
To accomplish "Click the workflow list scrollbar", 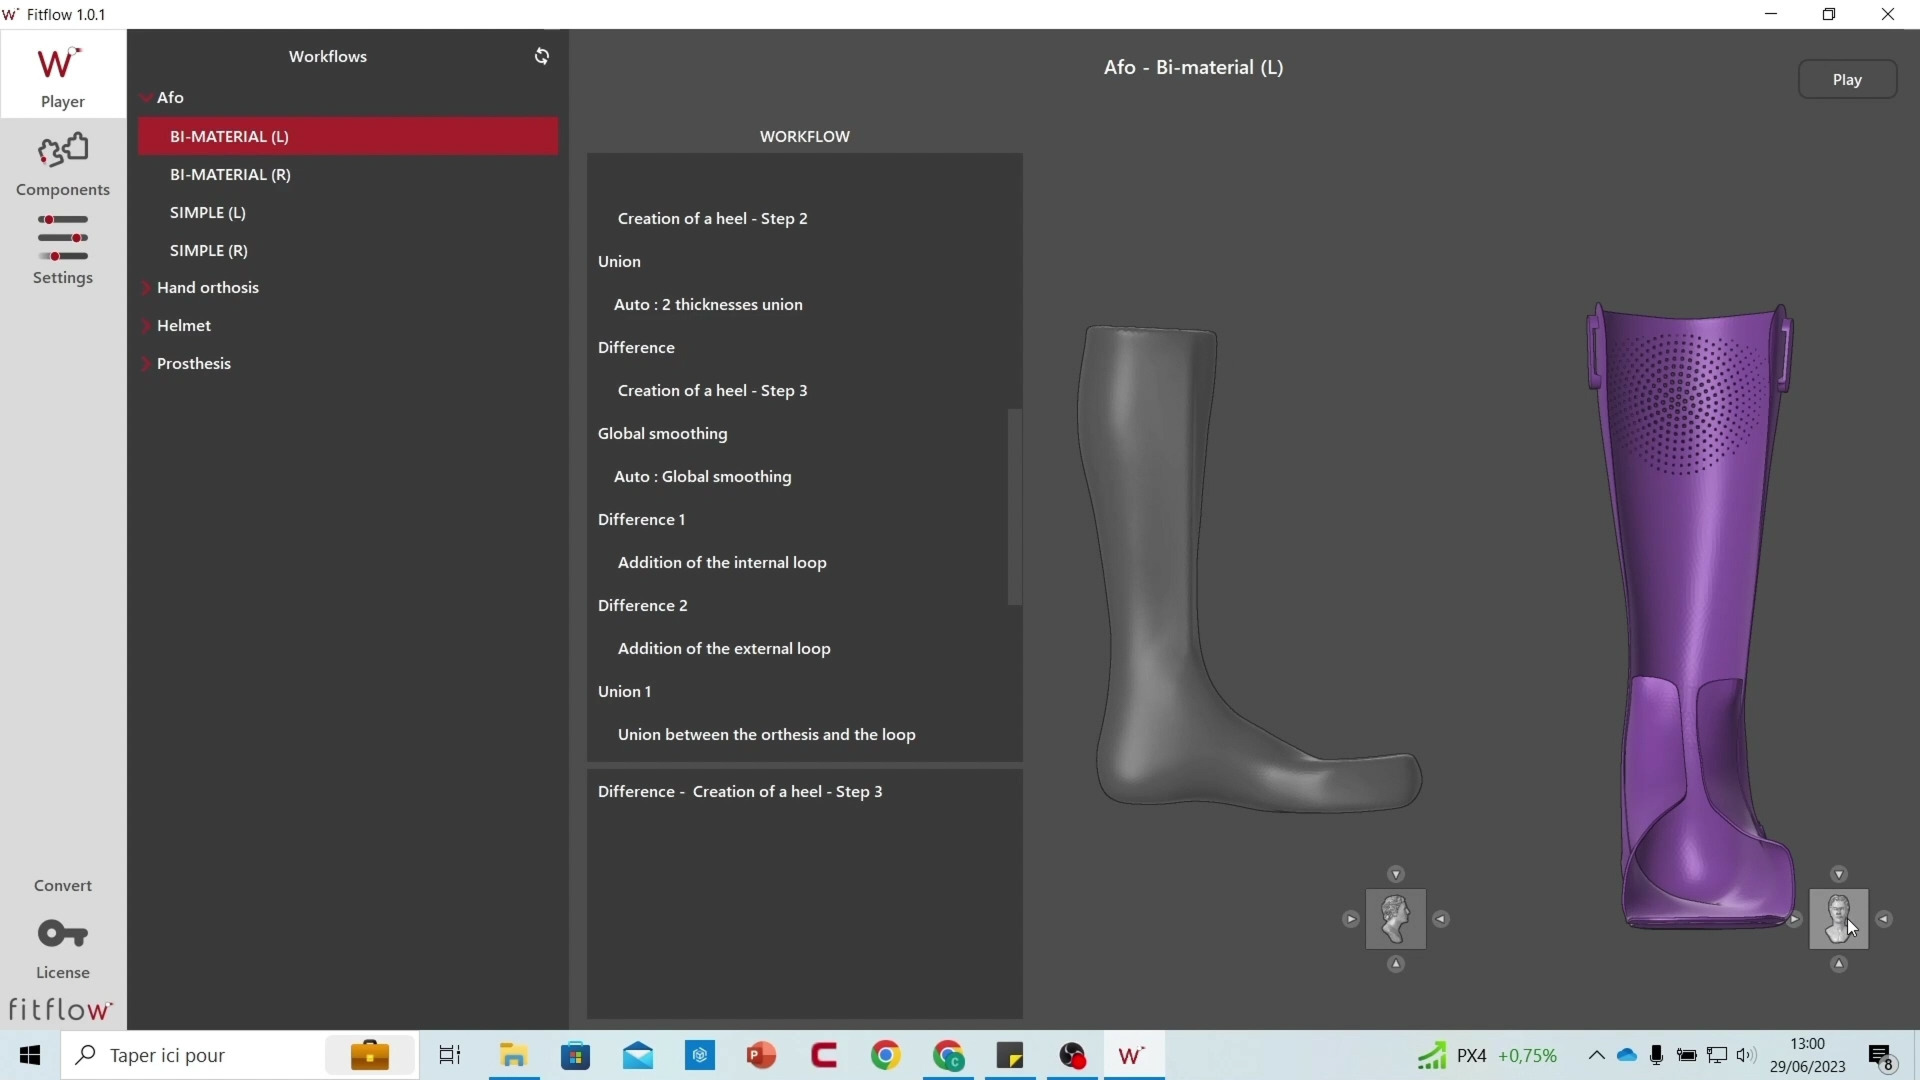I will pyautogui.click(x=1014, y=507).
